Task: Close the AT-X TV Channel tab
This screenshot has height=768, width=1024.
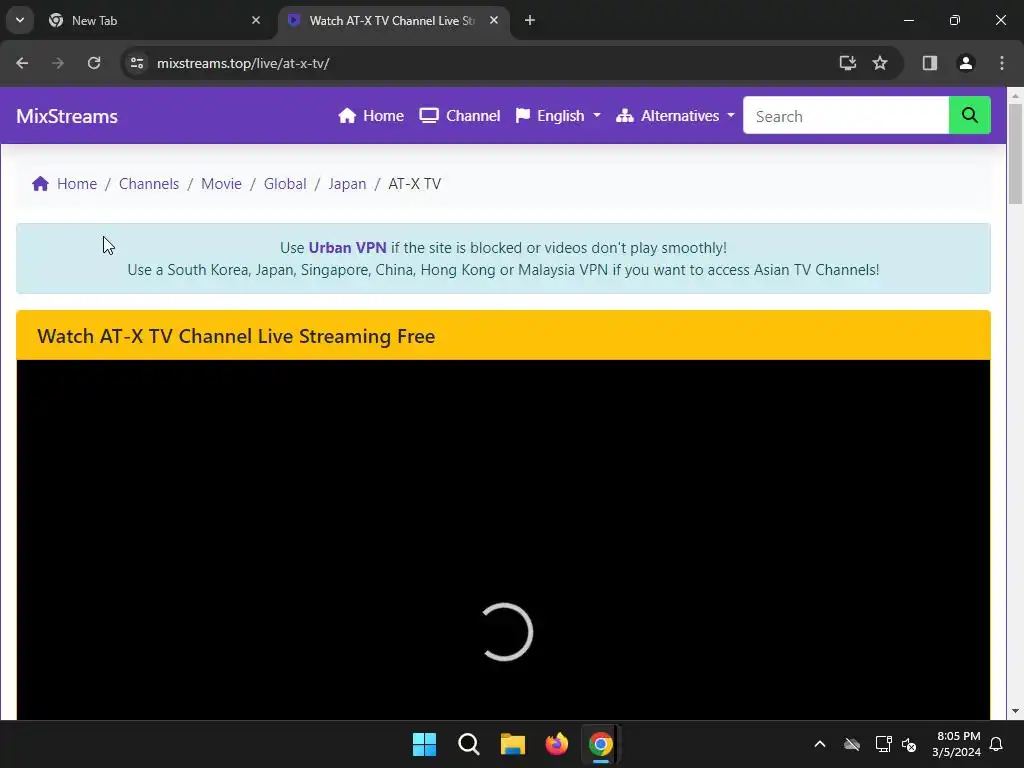Action: pos(494,21)
